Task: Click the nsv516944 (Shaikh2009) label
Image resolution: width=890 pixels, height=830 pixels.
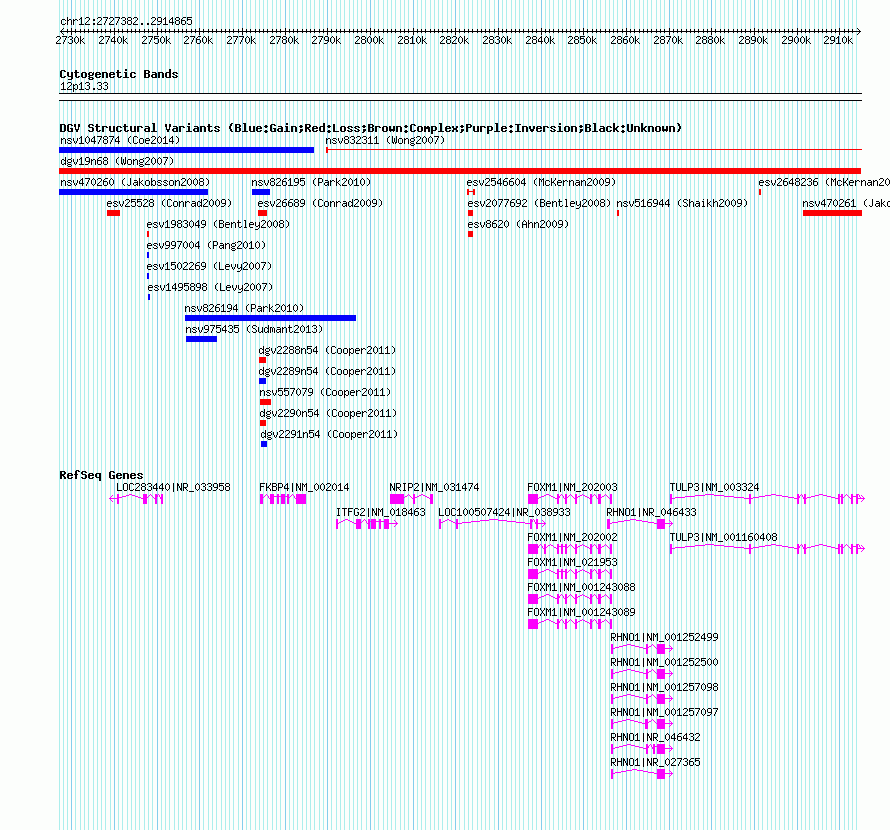Action: [682, 203]
